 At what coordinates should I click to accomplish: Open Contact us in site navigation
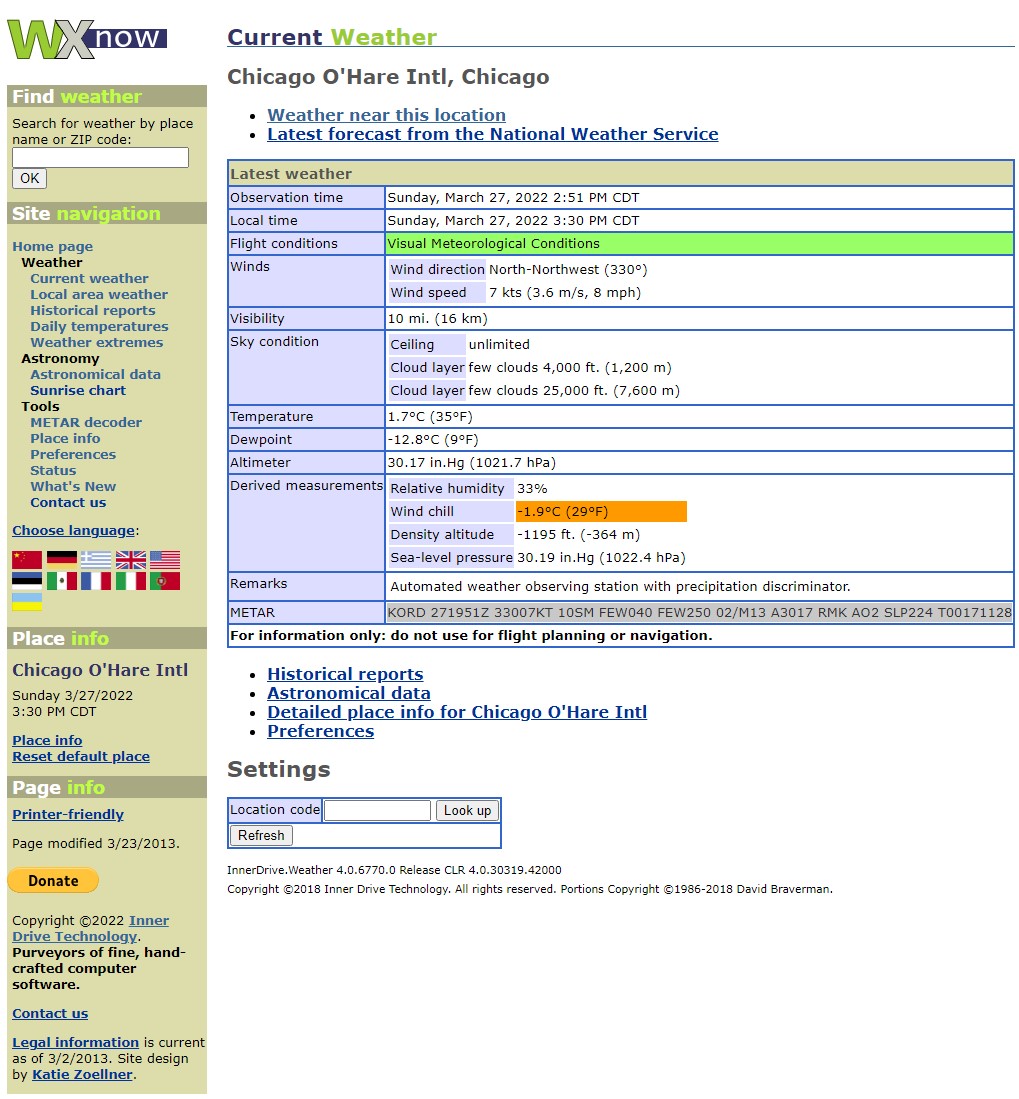pos(68,503)
